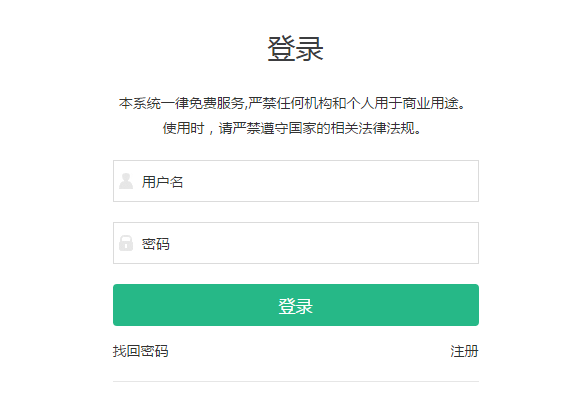Click the padlock icon in password field
The image size is (573, 410).
pyautogui.click(x=126, y=243)
